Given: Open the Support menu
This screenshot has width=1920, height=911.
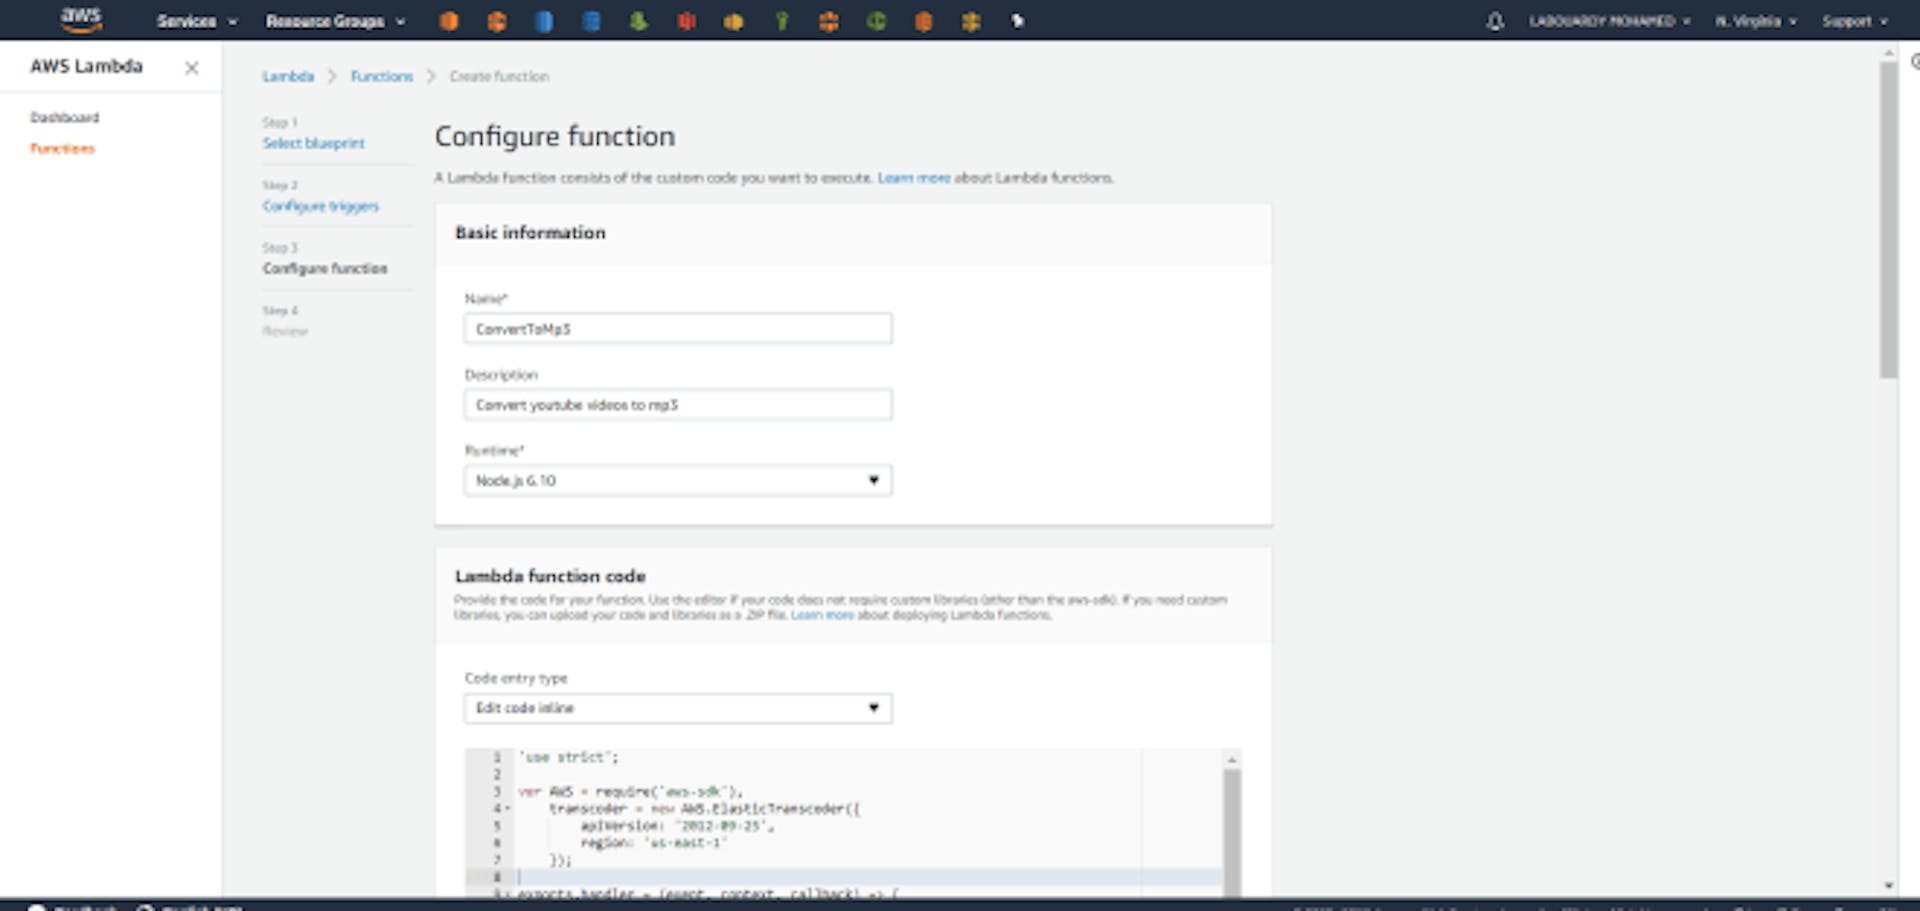Looking at the screenshot, I should pos(1854,21).
